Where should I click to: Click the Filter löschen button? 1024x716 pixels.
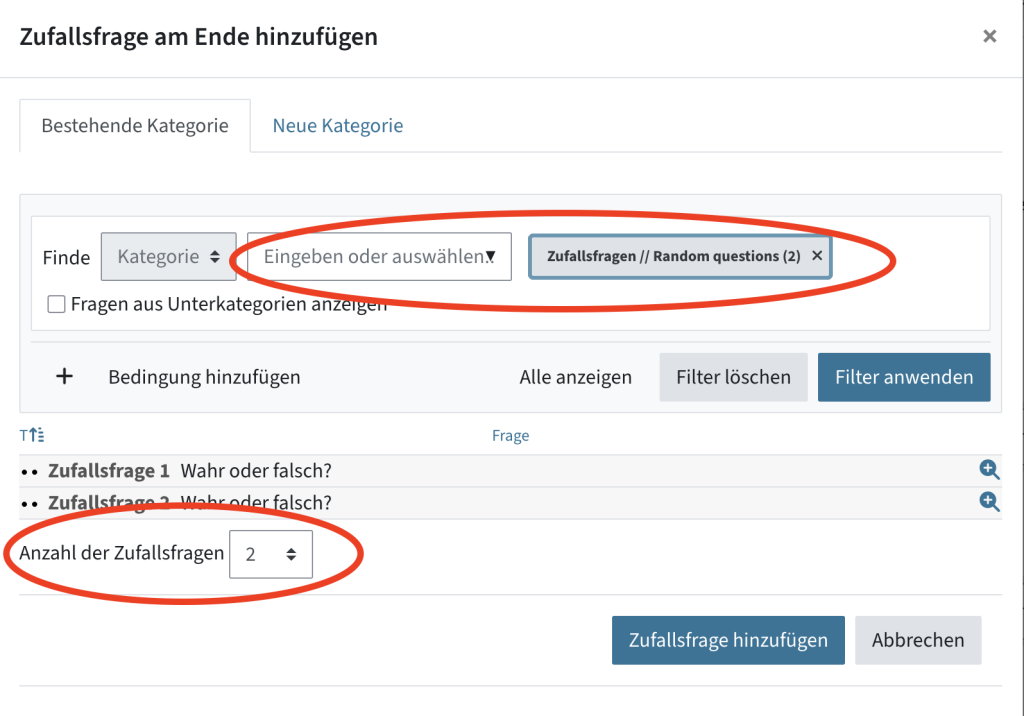tap(733, 377)
